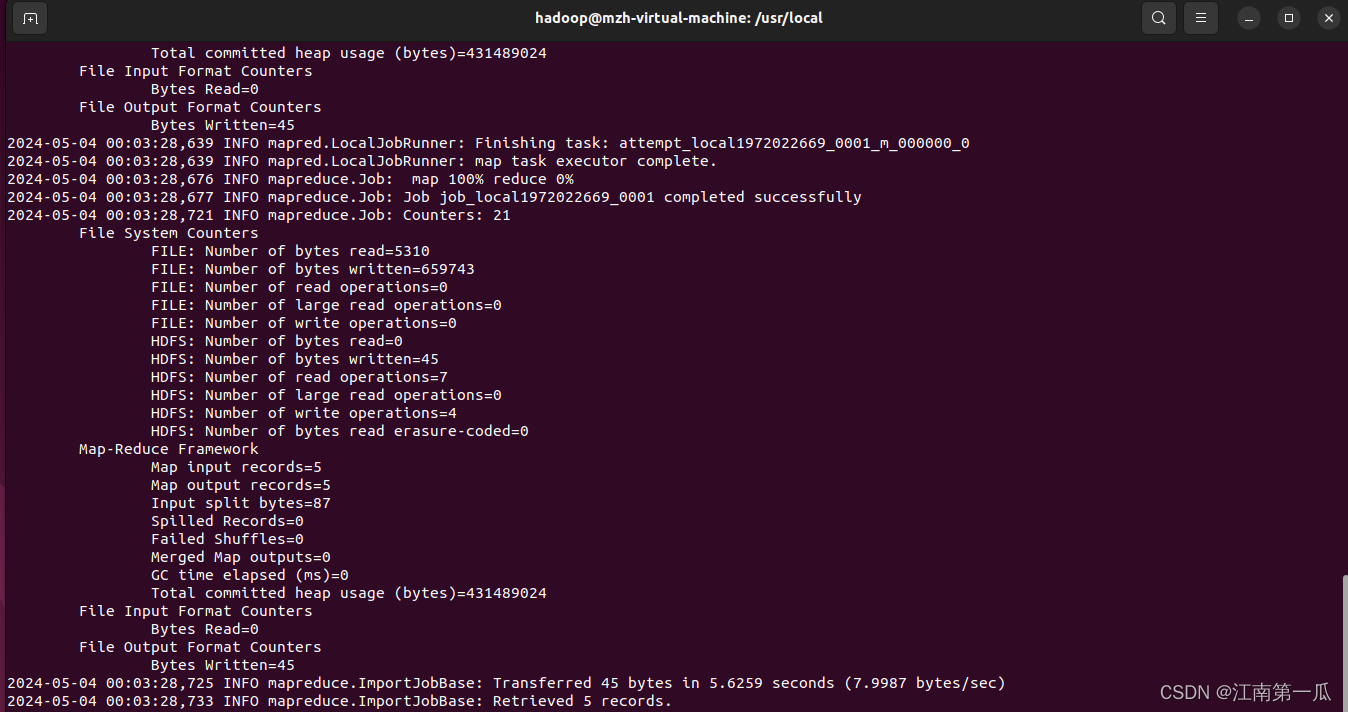
Task: Open a new terminal tab
Action: (x=30, y=18)
